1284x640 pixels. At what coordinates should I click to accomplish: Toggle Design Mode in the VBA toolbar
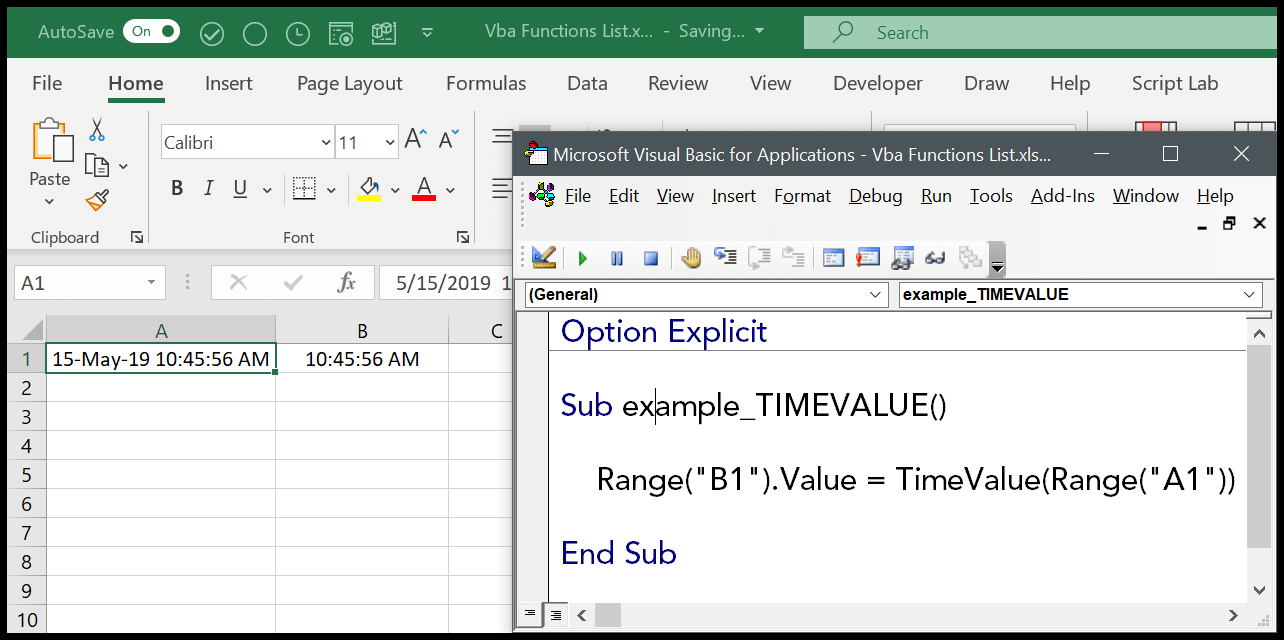[543, 258]
